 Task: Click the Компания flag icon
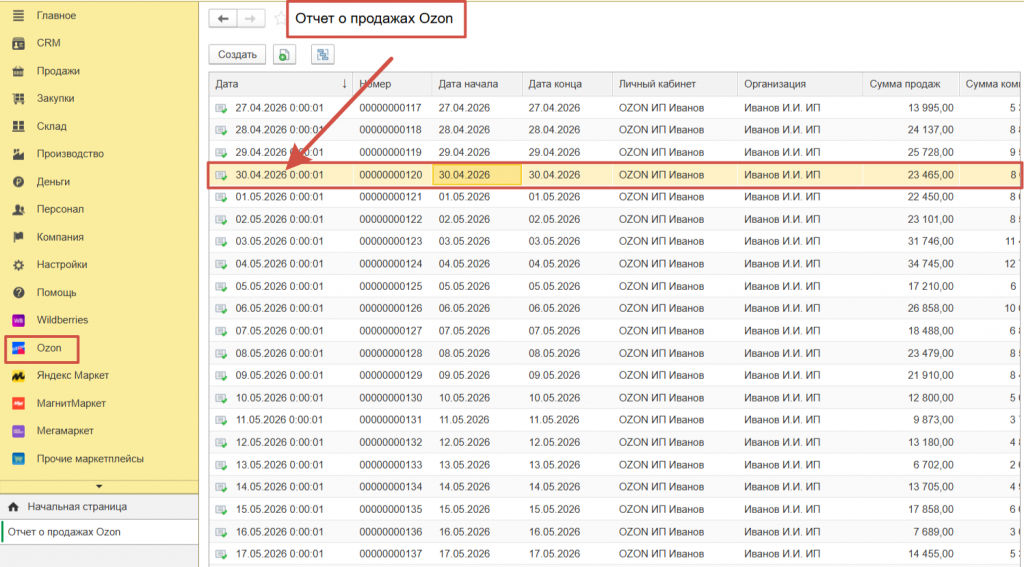pos(18,237)
